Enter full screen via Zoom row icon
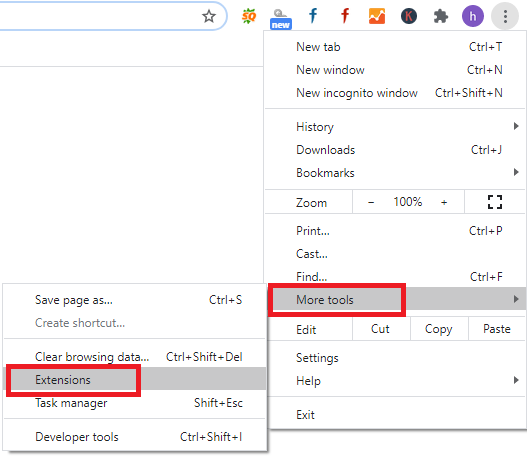 [x=495, y=202]
